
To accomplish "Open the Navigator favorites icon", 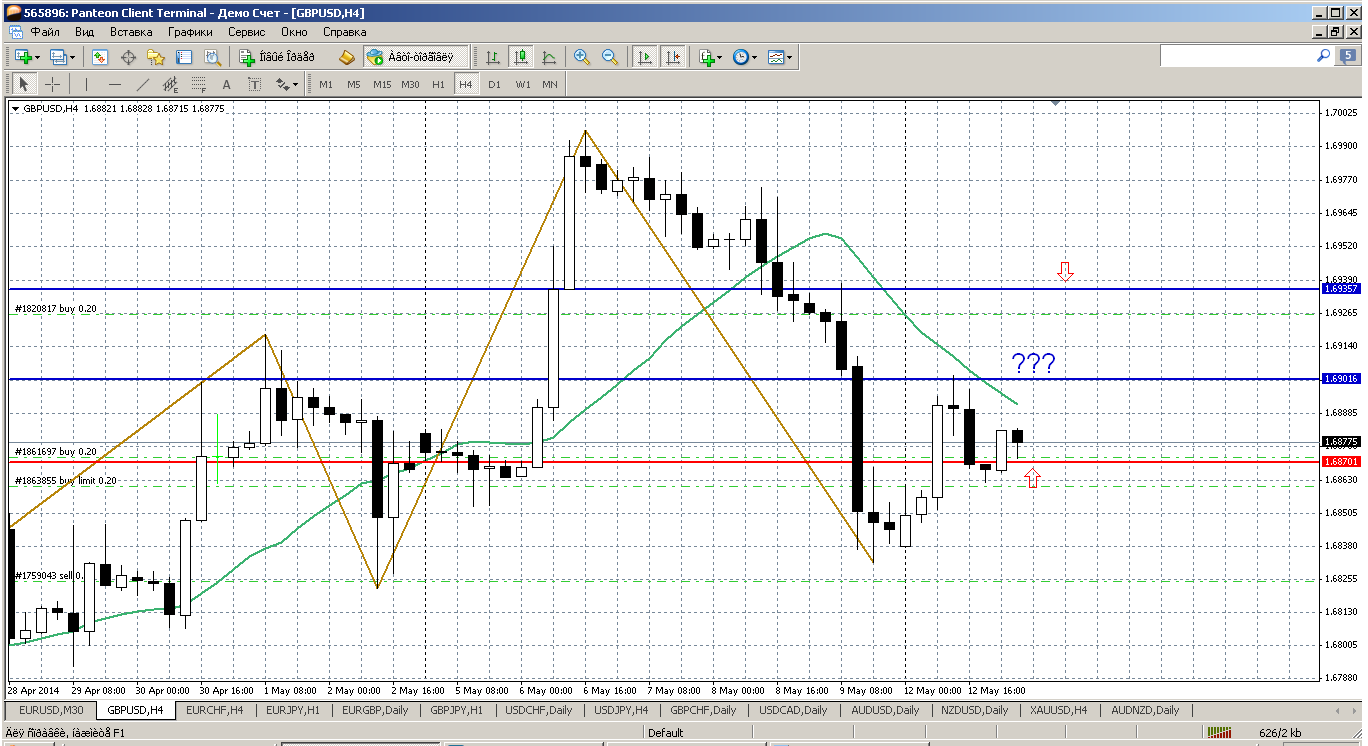I will [x=156, y=57].
